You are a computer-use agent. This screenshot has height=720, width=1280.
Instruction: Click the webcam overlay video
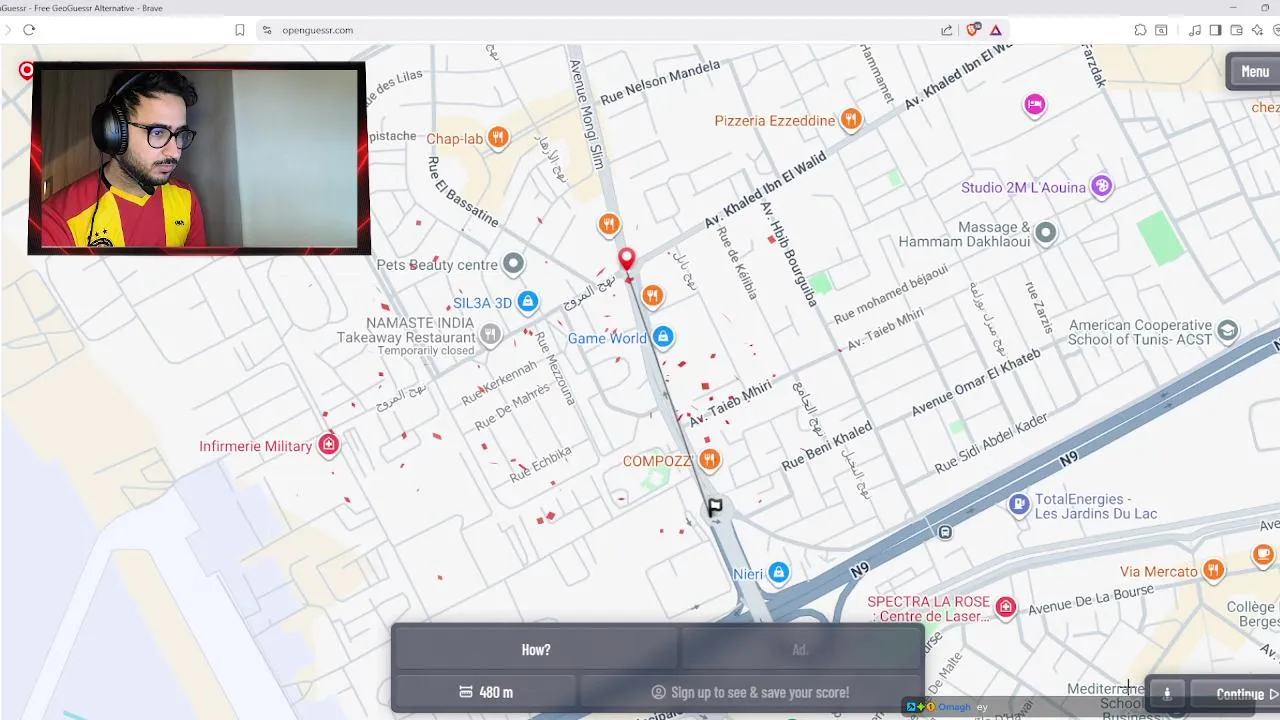pos(199,158)
